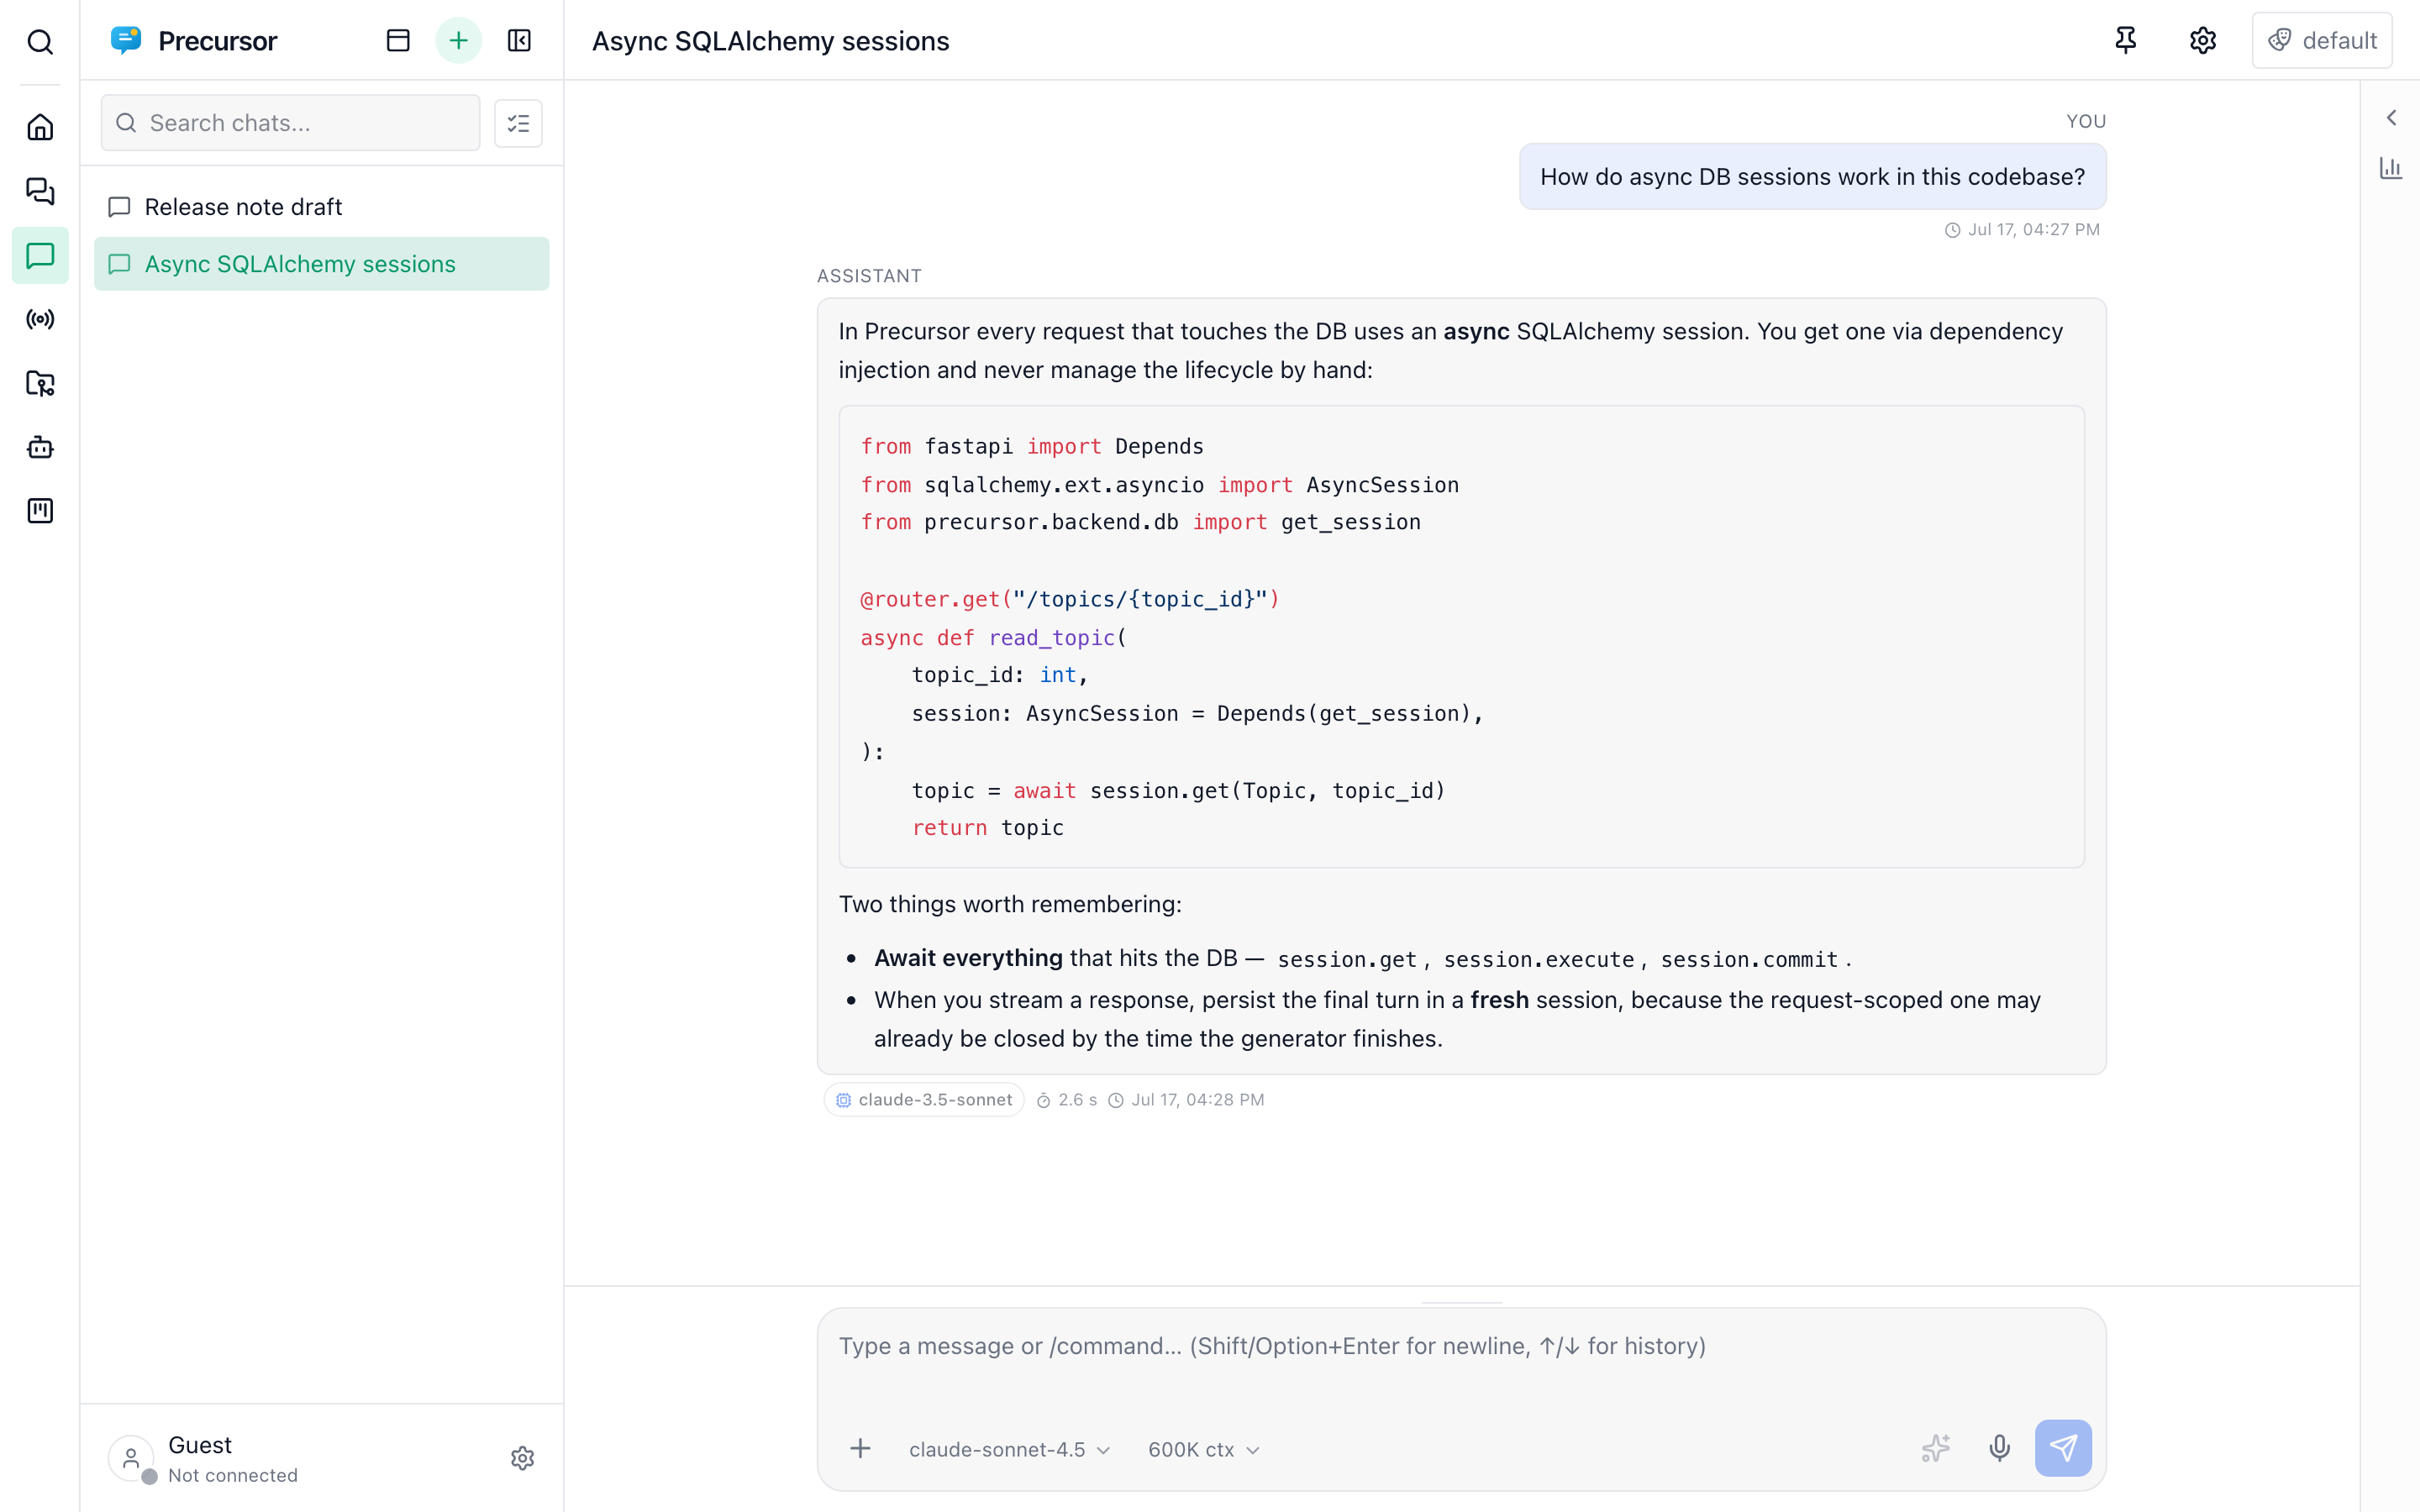Open the Home page from the sidebar

pos(40,127)
